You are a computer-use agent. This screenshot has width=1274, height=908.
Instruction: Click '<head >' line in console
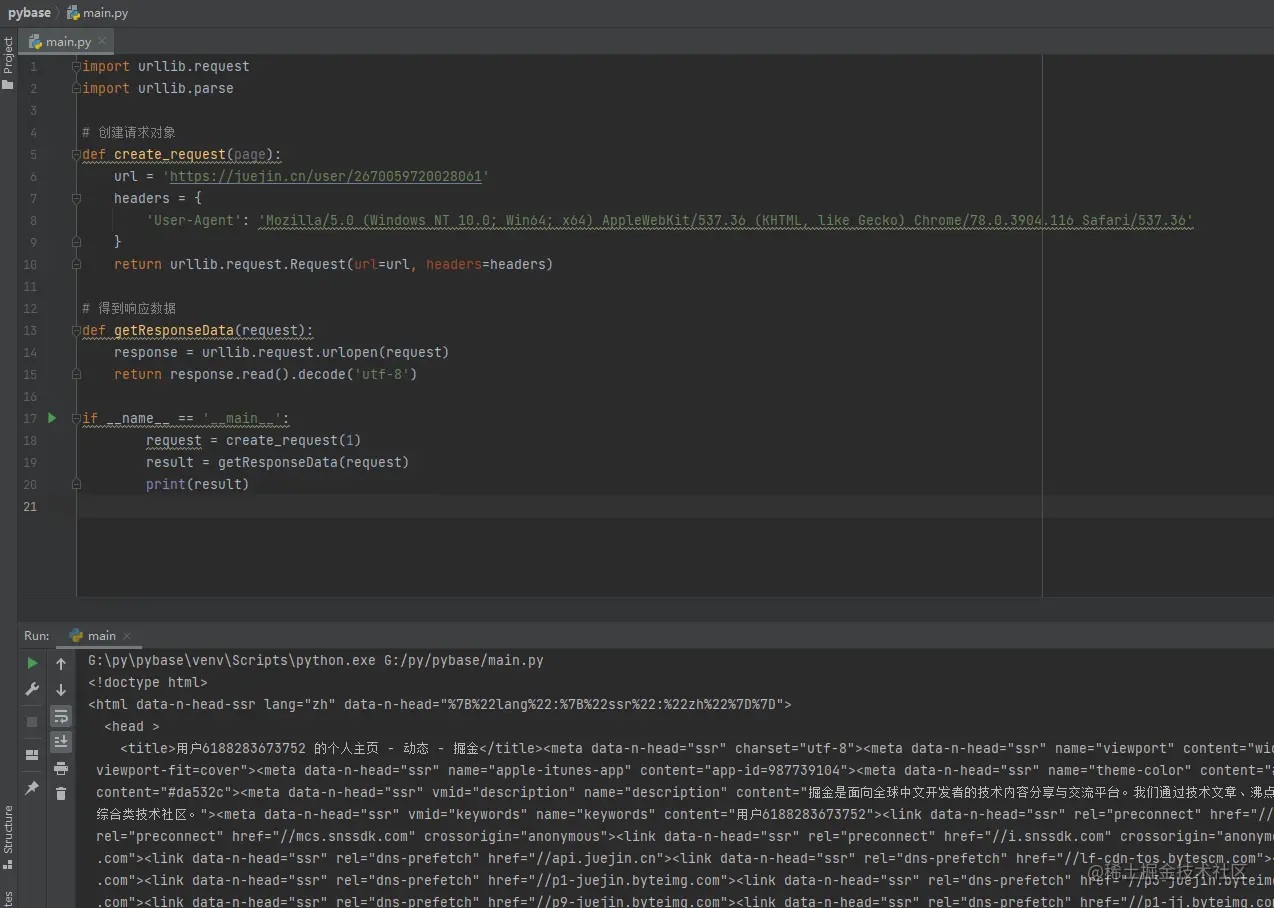(132, 726)
